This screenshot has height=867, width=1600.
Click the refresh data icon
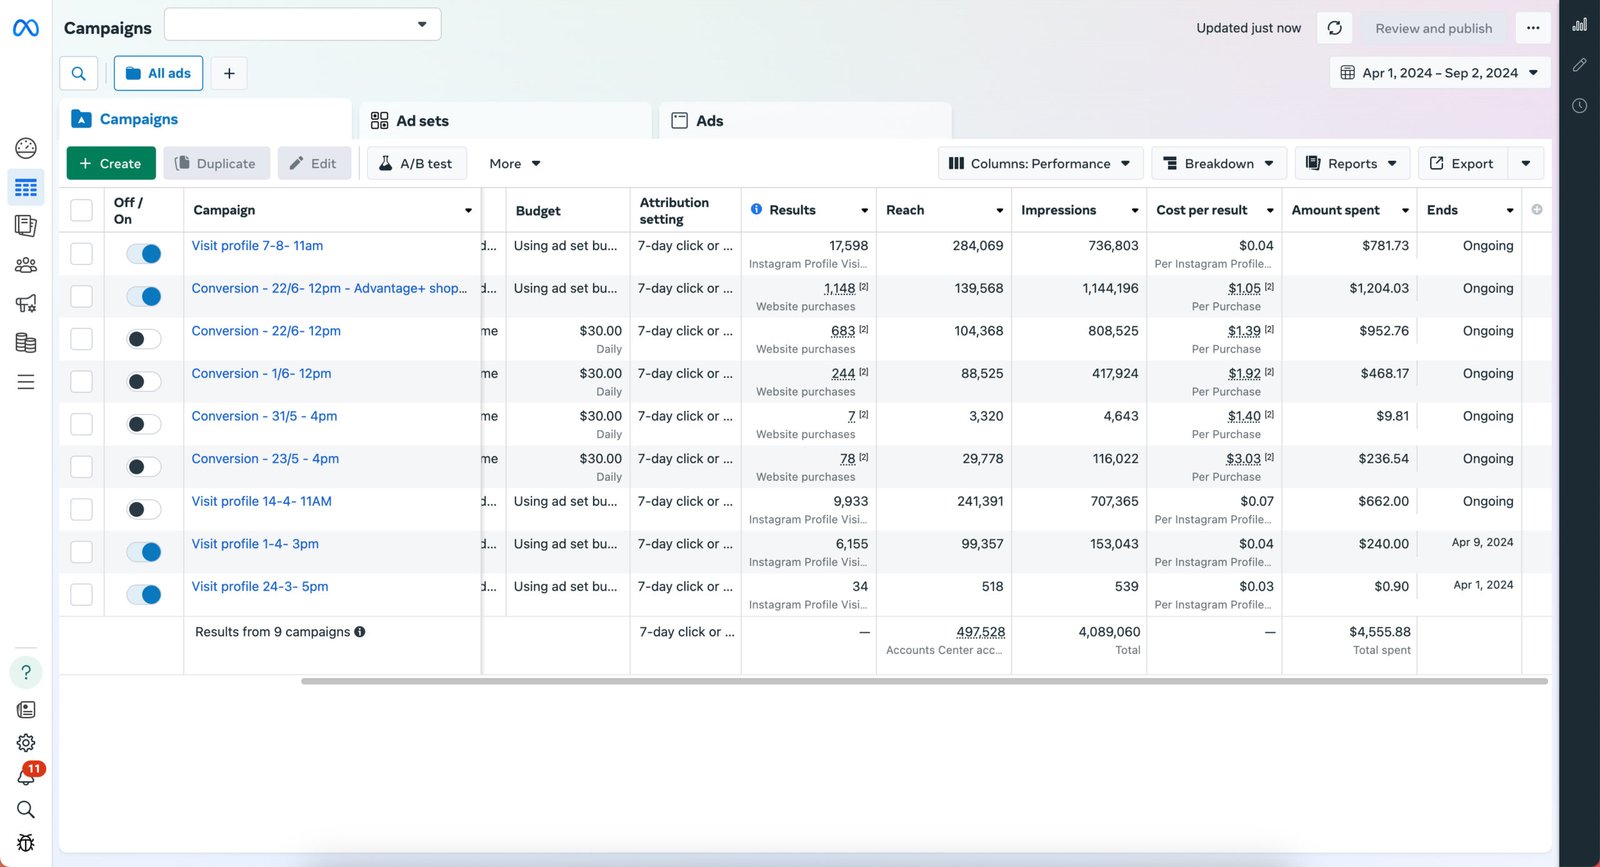(1334, 28)
